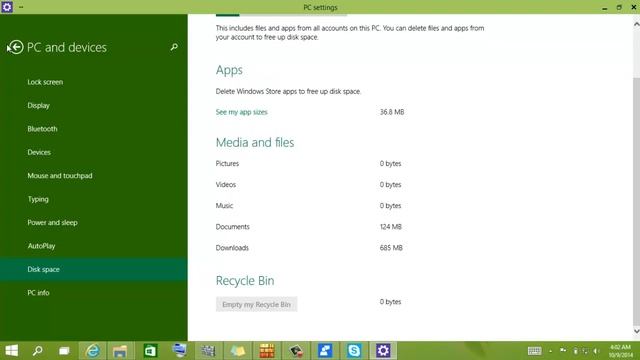Open the brick-wall firewall icon on taskbar
Viewport: 640px width, 360px height.
pos(267,351)
